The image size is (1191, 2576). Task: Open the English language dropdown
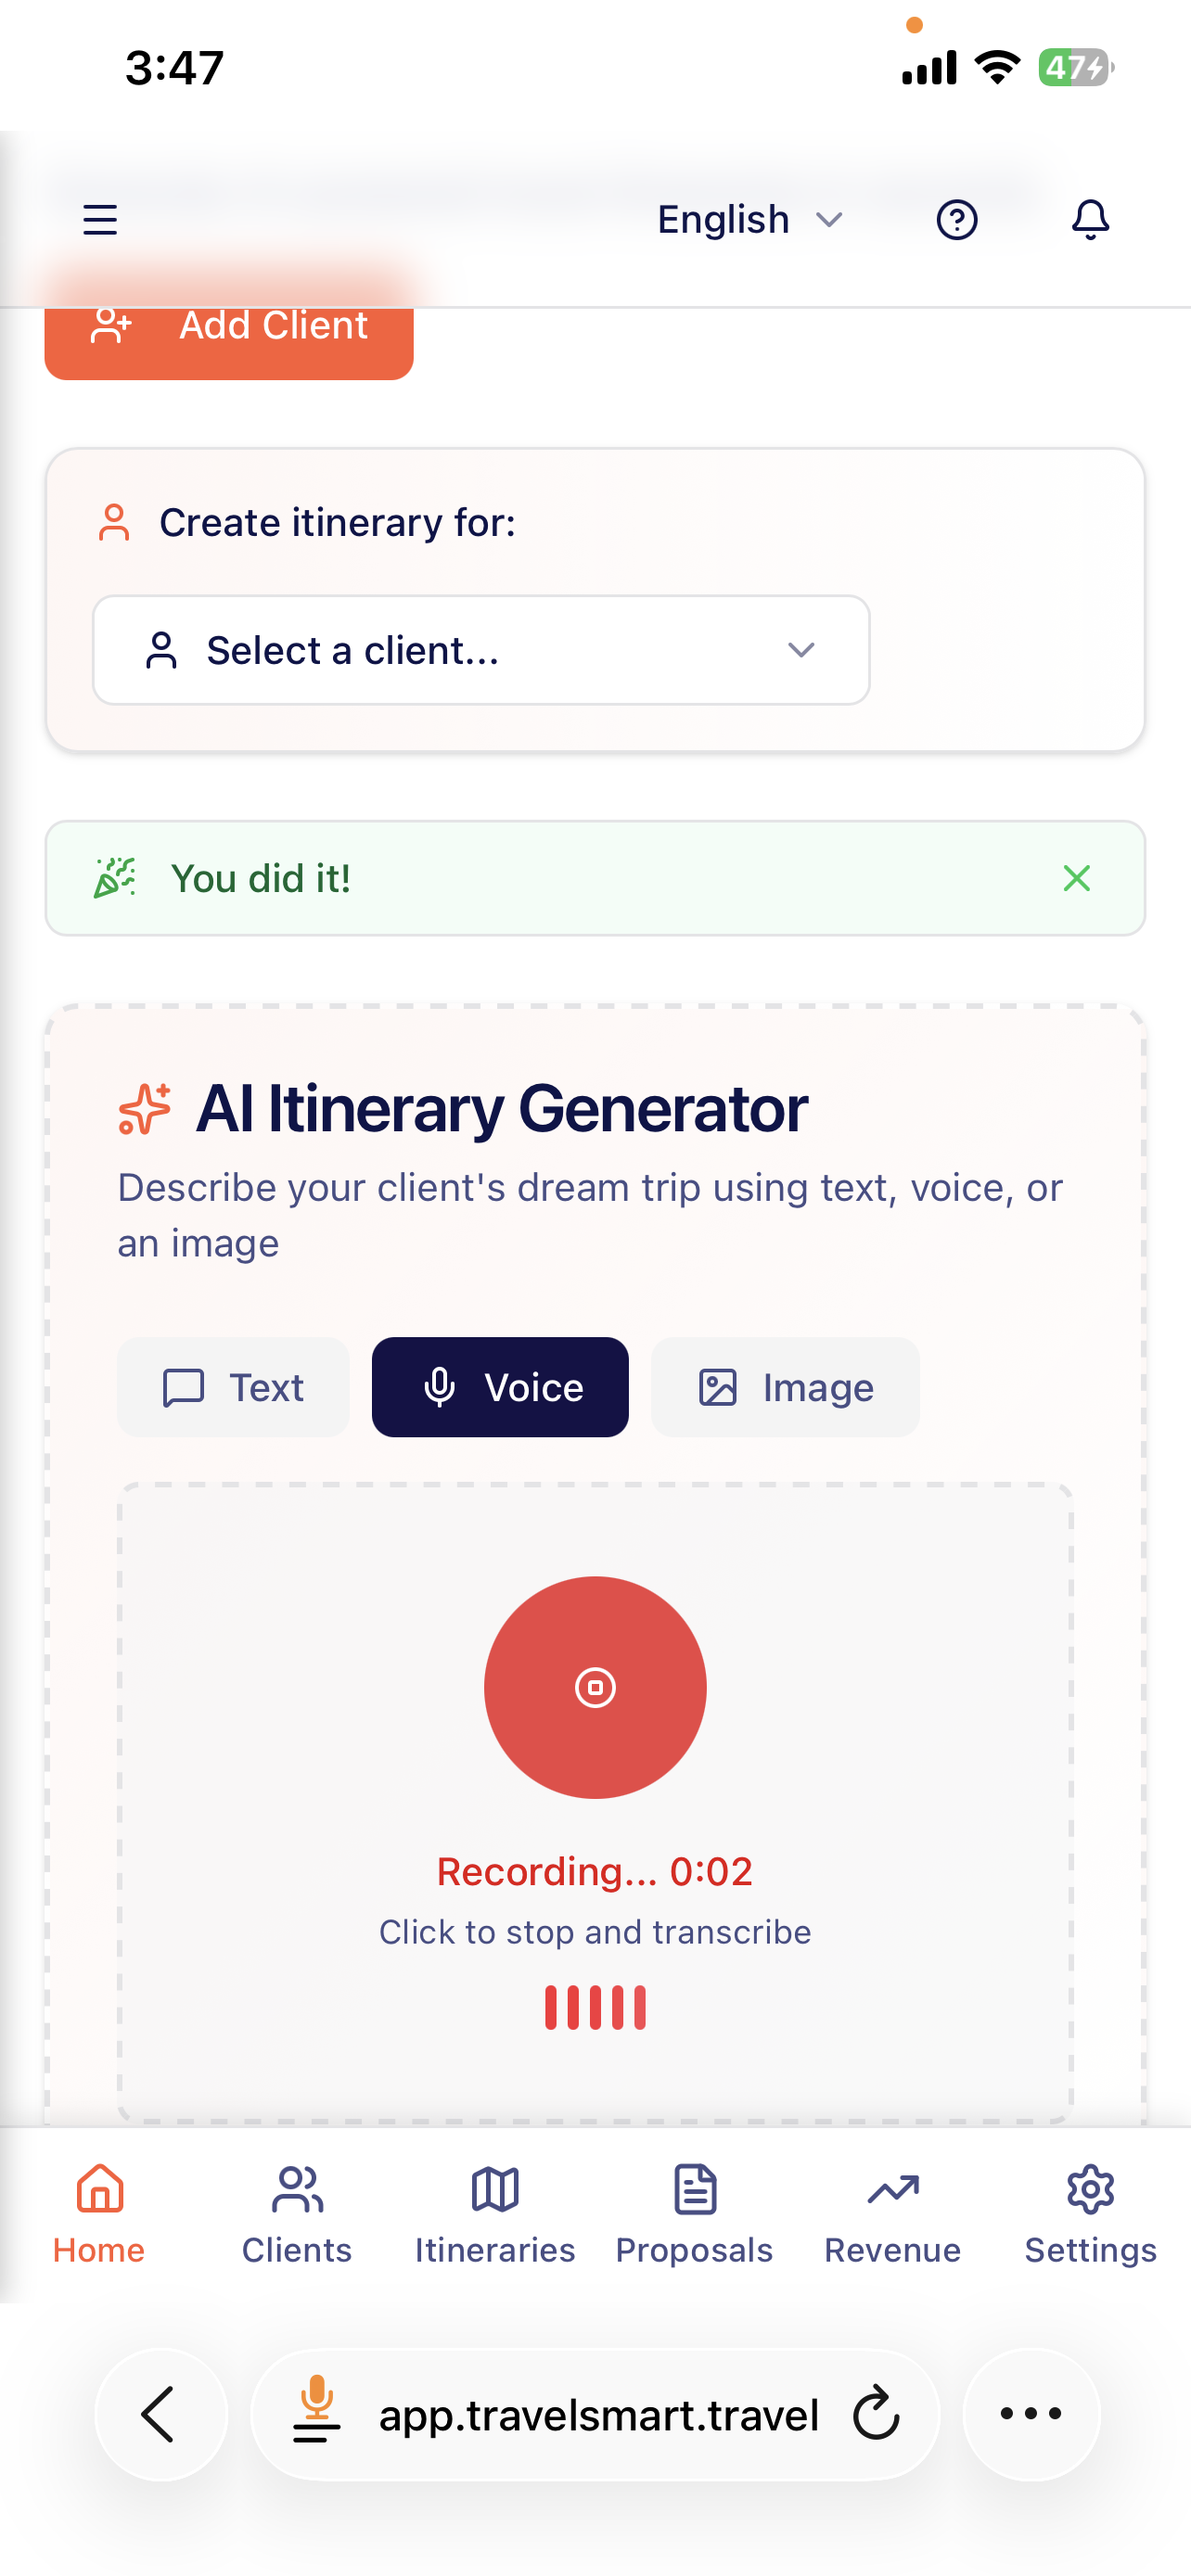point(750,219)
